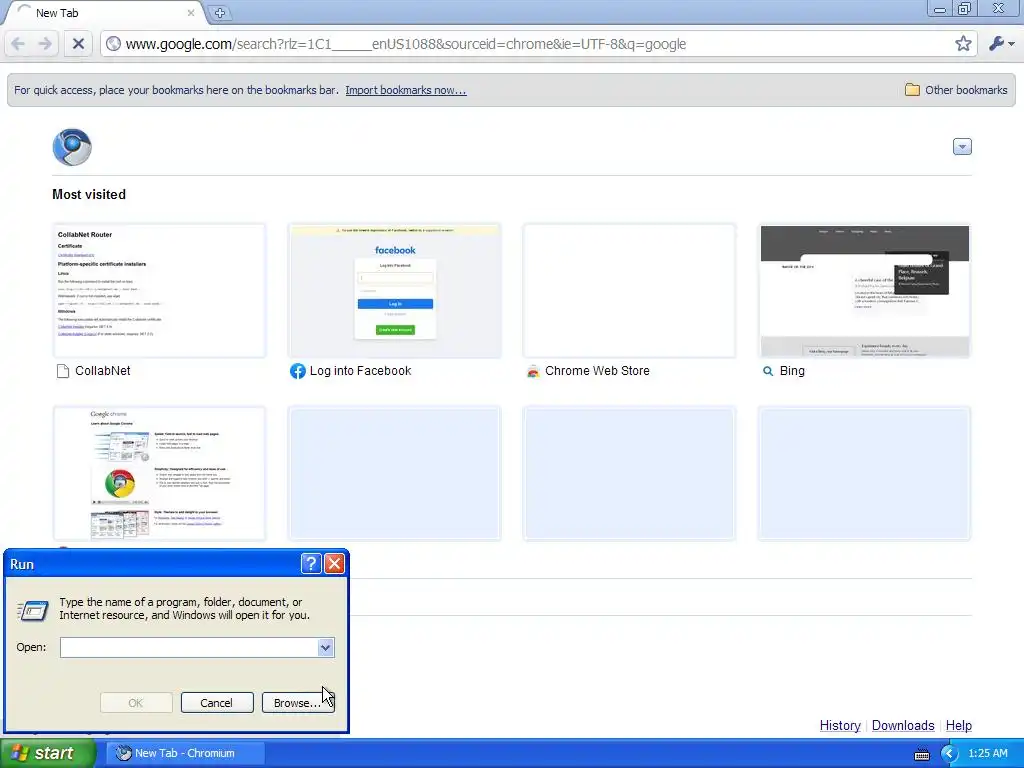Bookmark this page with the star icon

click(963, 44)
